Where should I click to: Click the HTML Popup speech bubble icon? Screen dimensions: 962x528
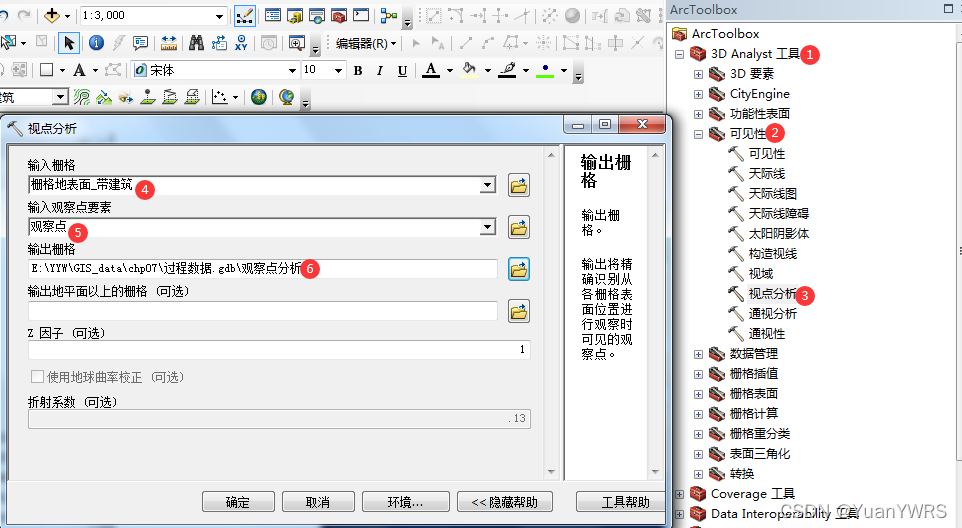(140, 42)
